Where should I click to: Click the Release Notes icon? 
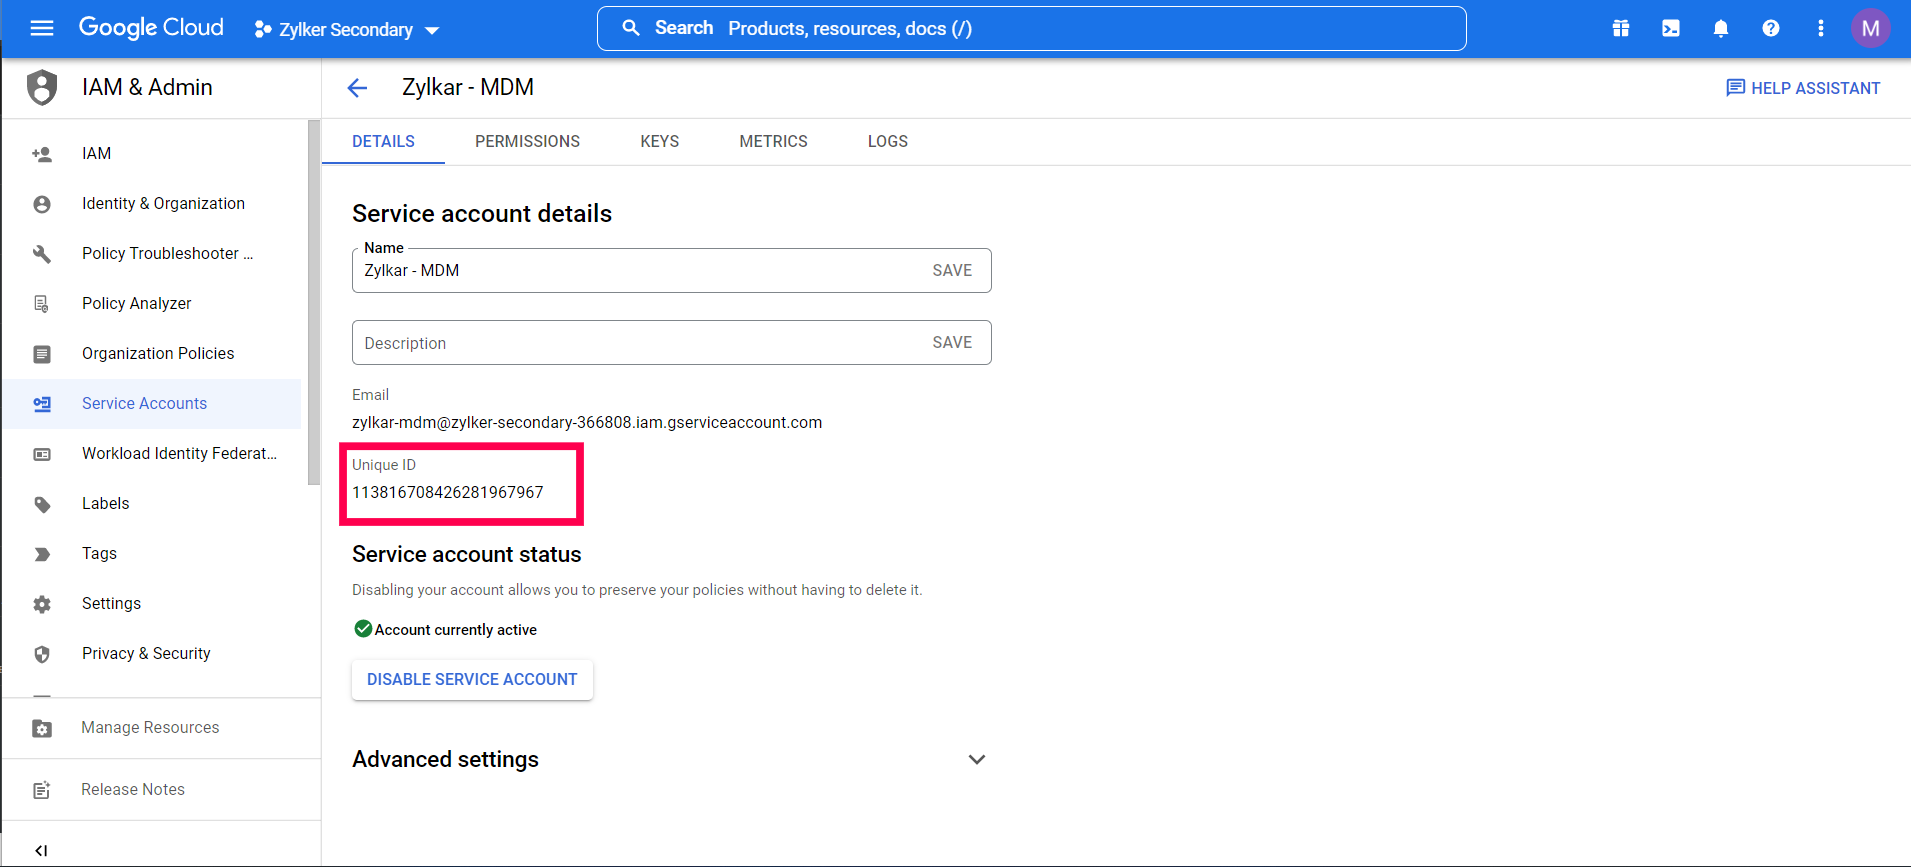[42, 790]
